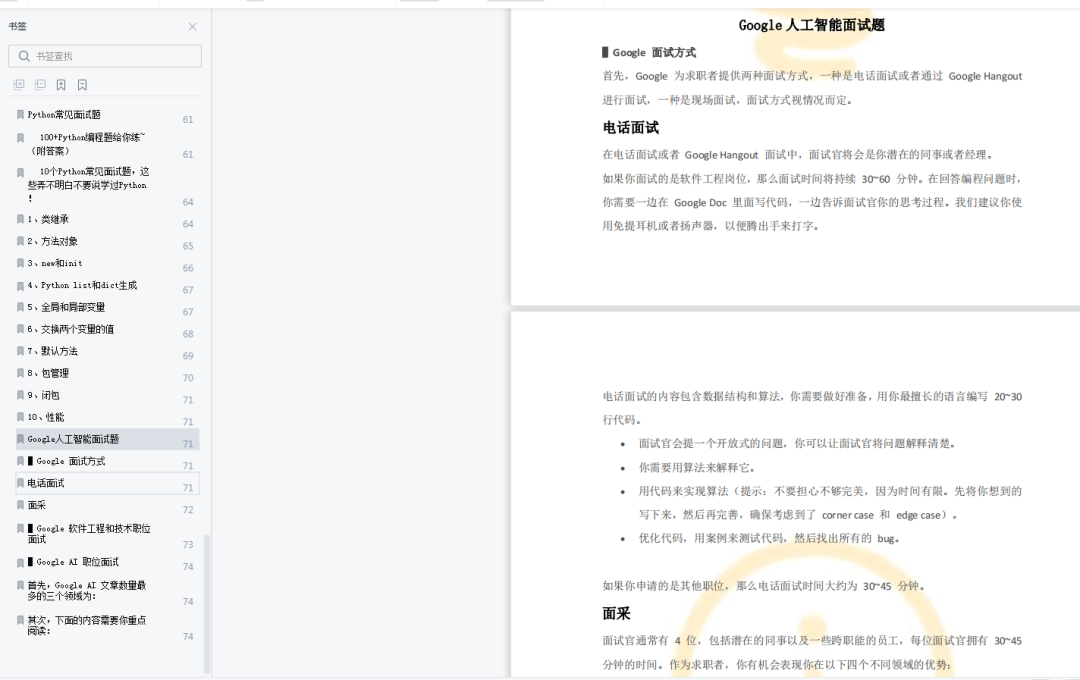
Task: Collapse all bookmarks icon
Action: (40, 84)
